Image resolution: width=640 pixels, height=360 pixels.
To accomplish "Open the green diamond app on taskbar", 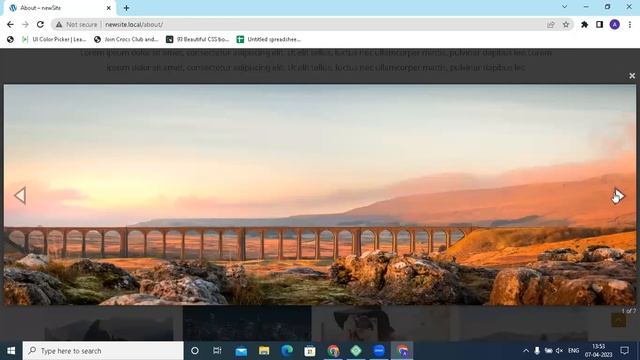I will click(x=356, y=351).
